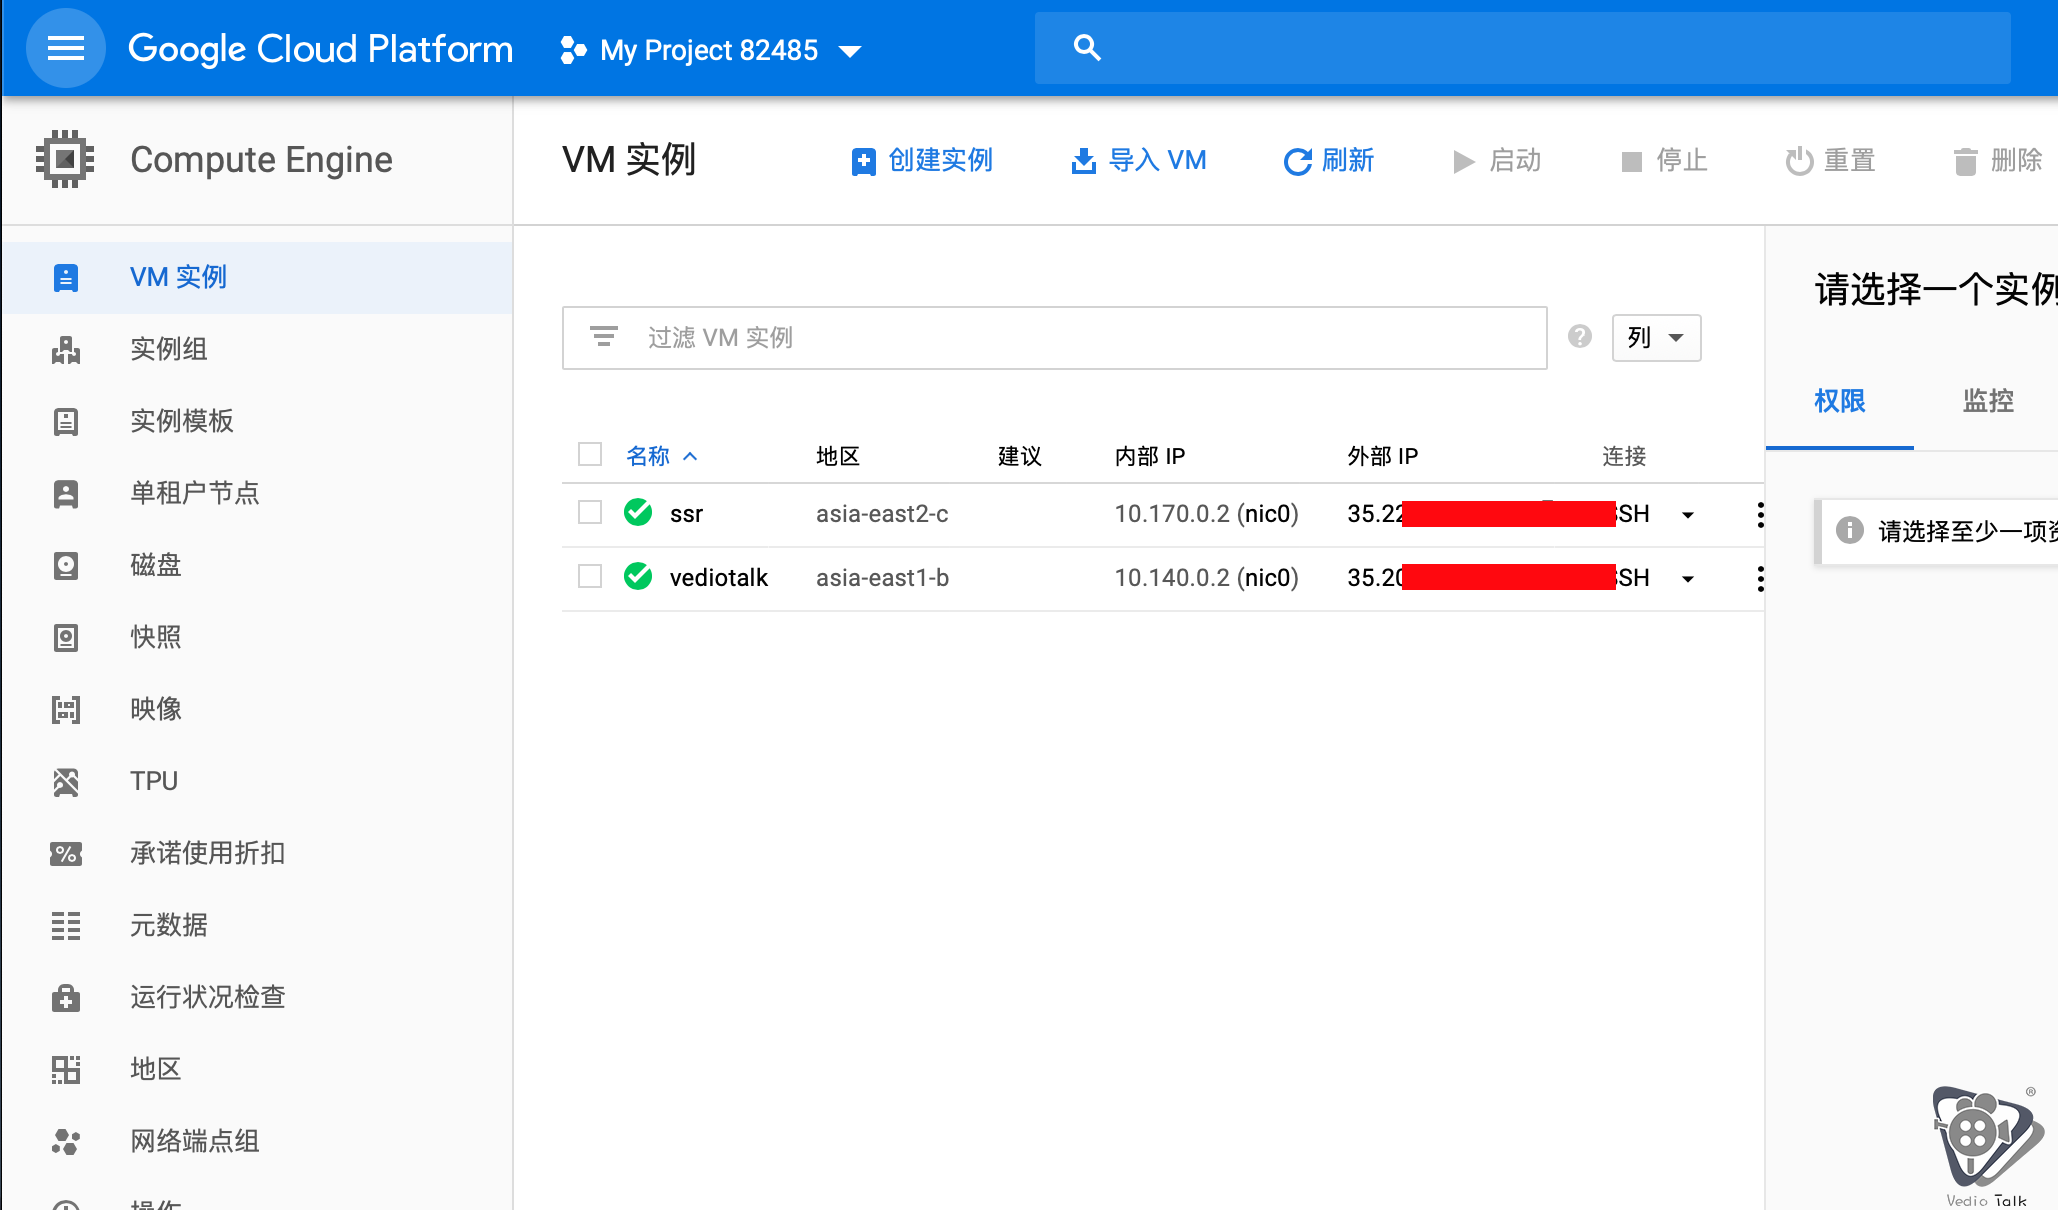Click the info icon in side panel

click(1850, 530)
